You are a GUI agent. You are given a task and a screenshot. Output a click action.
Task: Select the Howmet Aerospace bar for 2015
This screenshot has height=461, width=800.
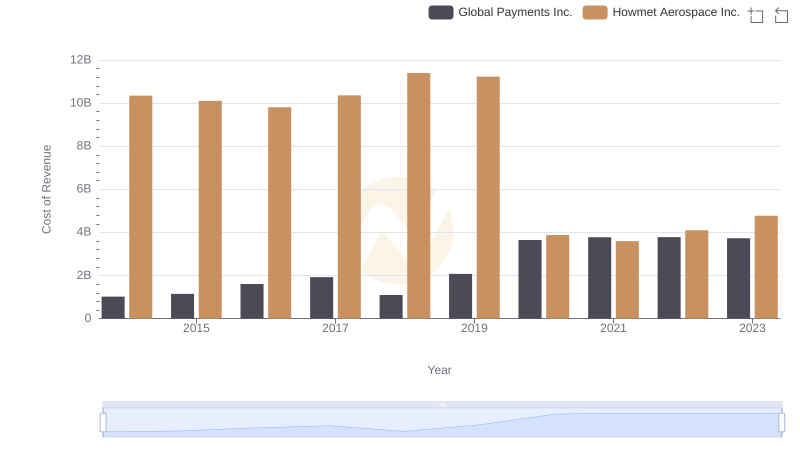210,210
